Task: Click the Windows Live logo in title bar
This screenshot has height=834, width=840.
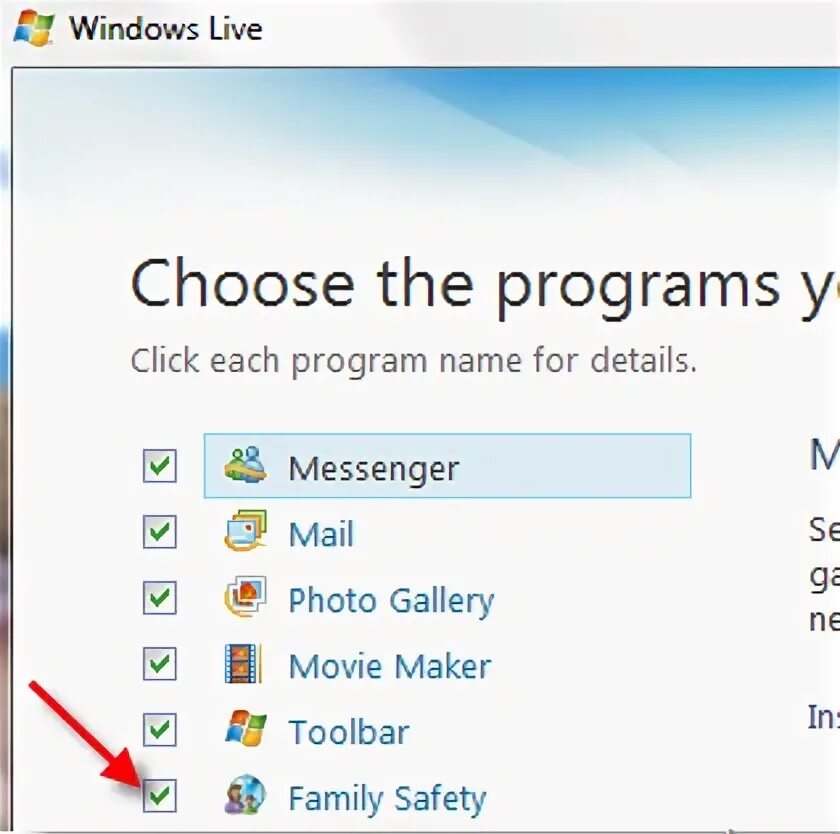Action: [34, 28]
